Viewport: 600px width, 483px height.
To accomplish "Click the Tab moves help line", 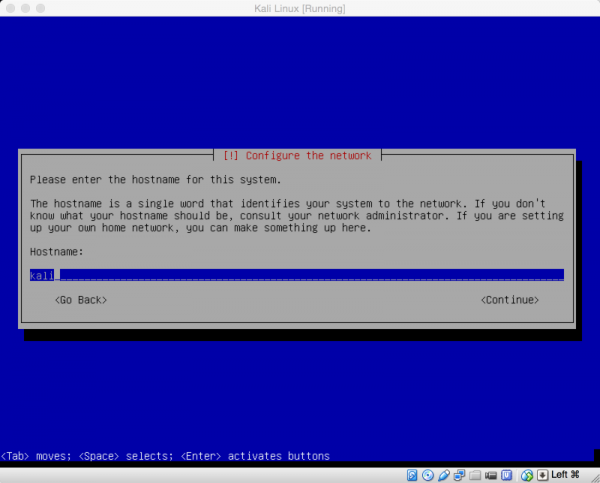I will tap(165, 456).
